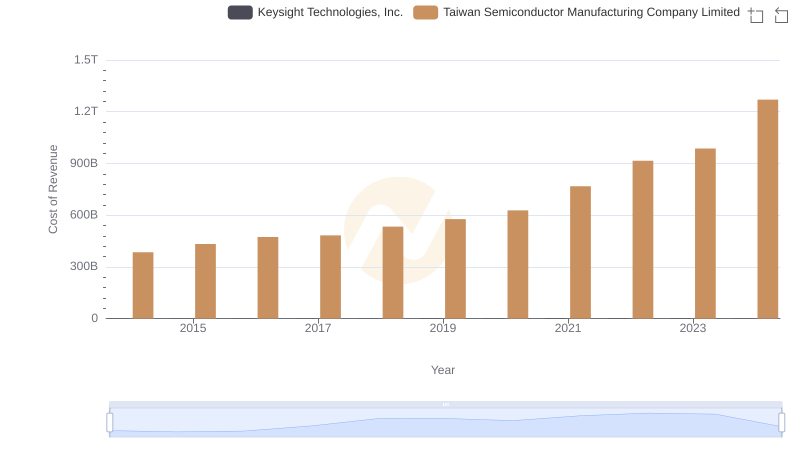Click the zoom reset icon
The width and height of the screenshot is (800, 461).
point(781,15)
